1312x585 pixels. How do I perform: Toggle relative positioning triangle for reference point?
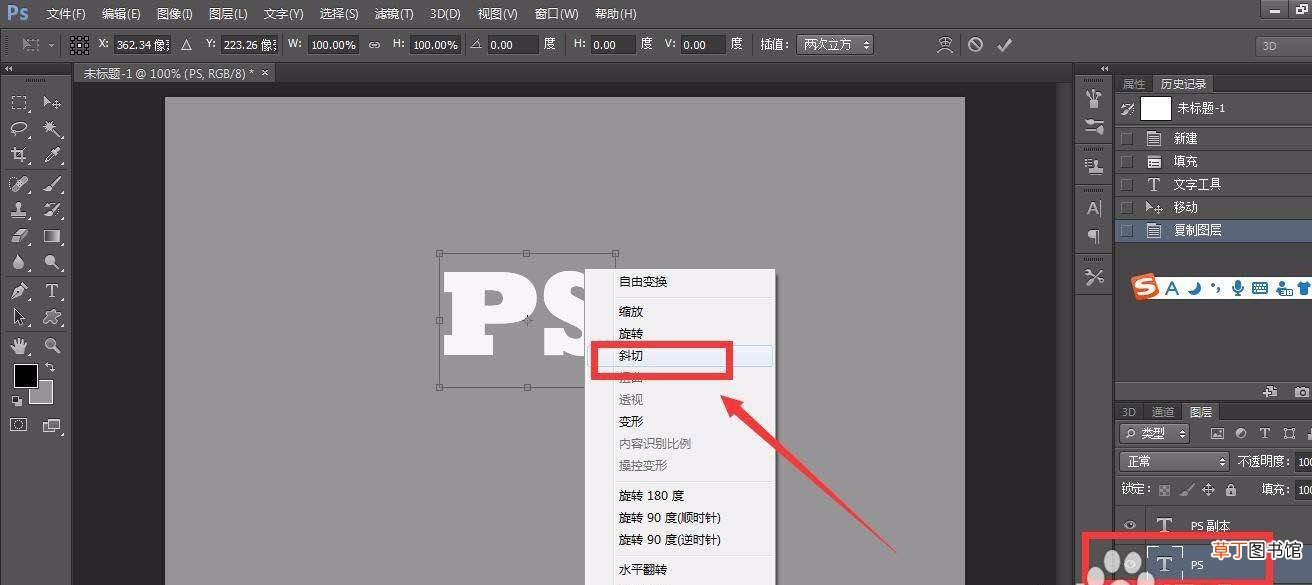(186, 45)
